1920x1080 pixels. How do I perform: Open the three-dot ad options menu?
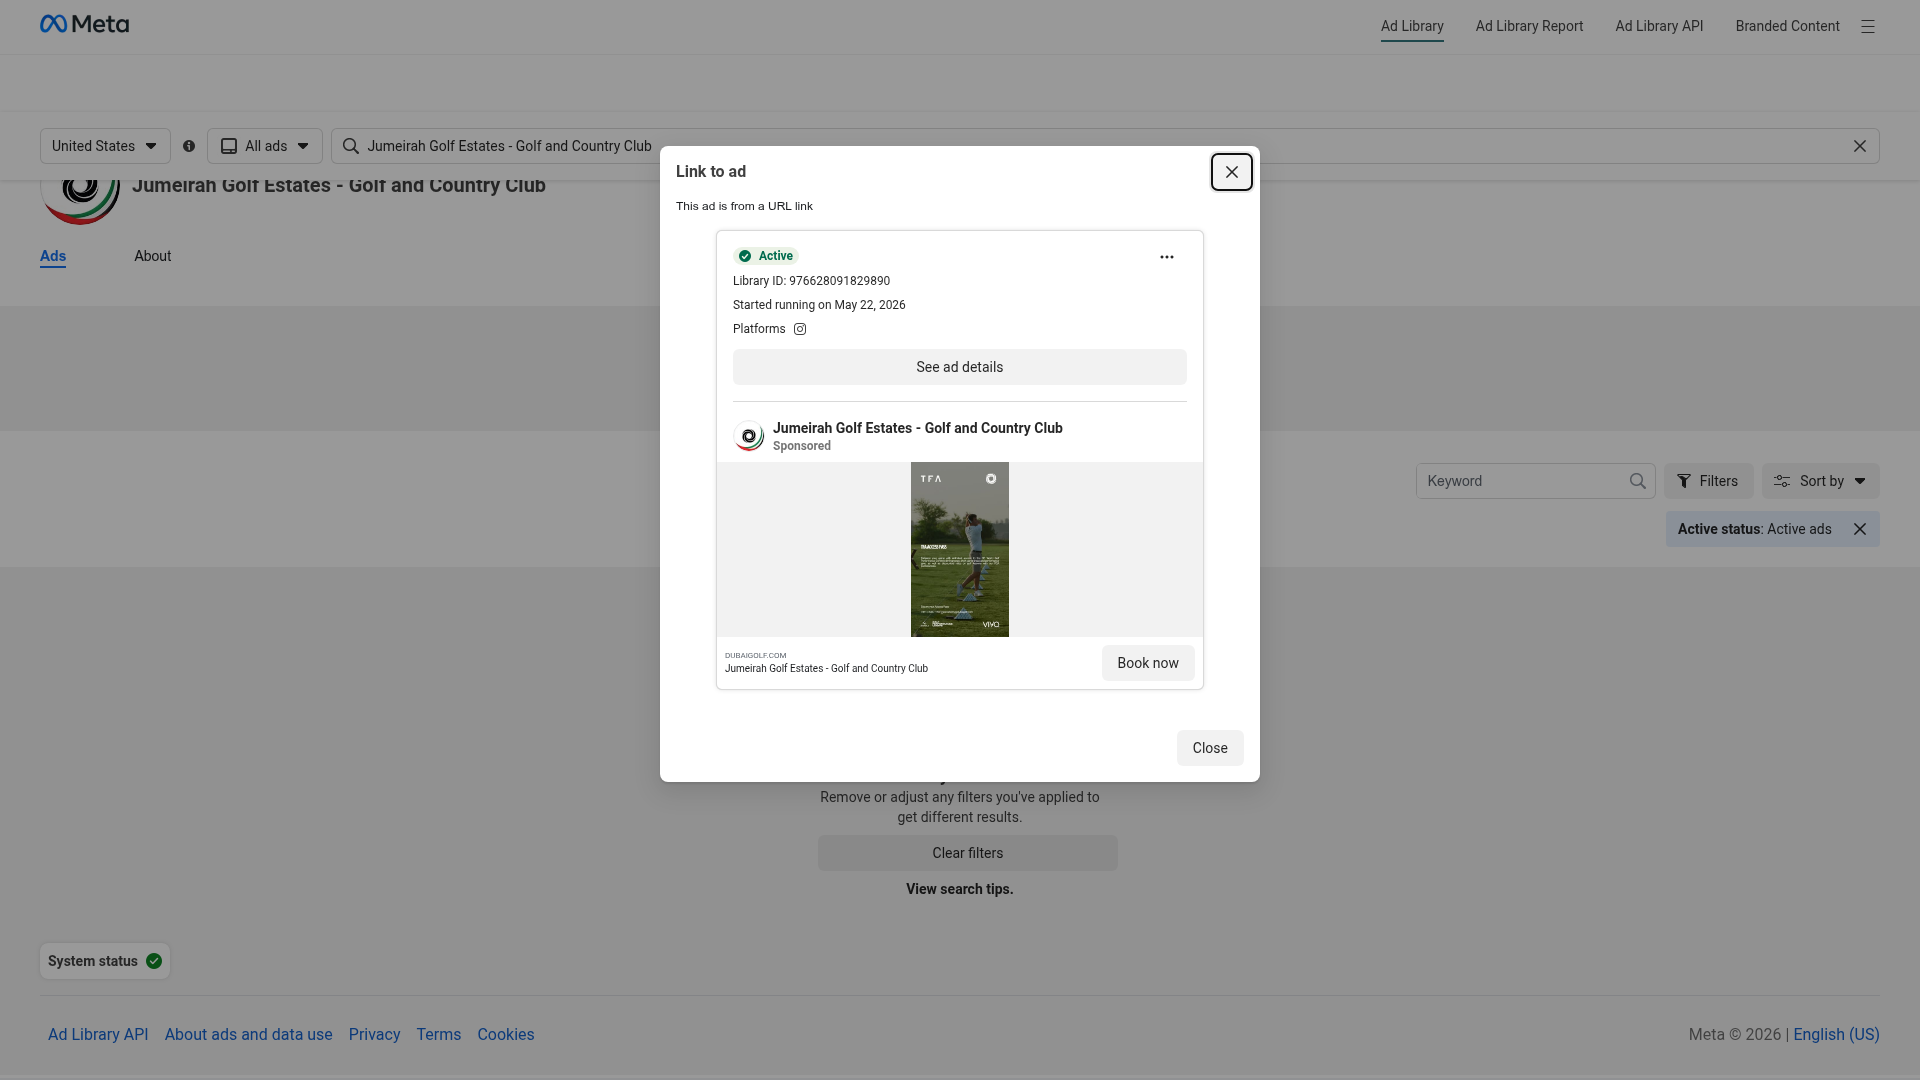1166,257
